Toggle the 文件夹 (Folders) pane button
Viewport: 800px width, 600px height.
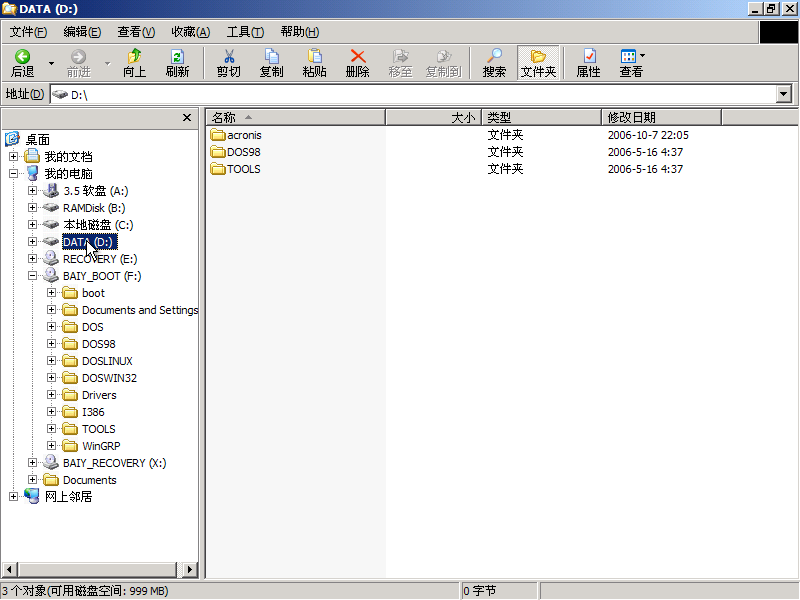538,63
